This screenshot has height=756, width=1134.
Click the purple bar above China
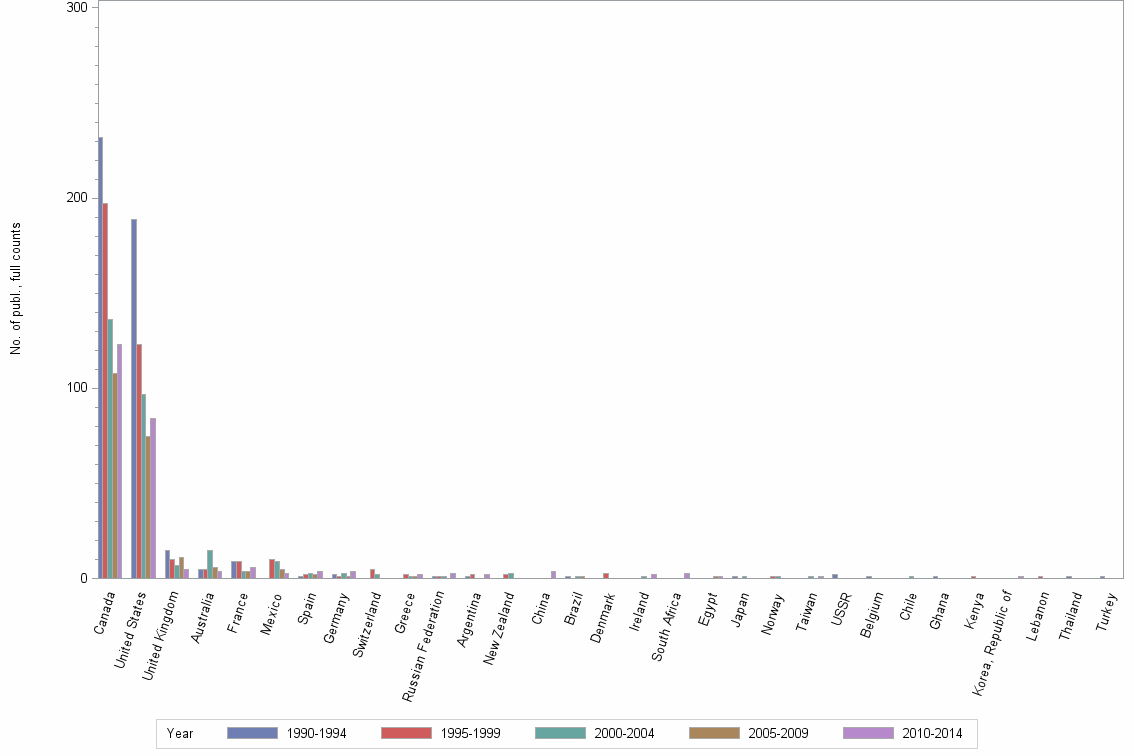point(553,575)
